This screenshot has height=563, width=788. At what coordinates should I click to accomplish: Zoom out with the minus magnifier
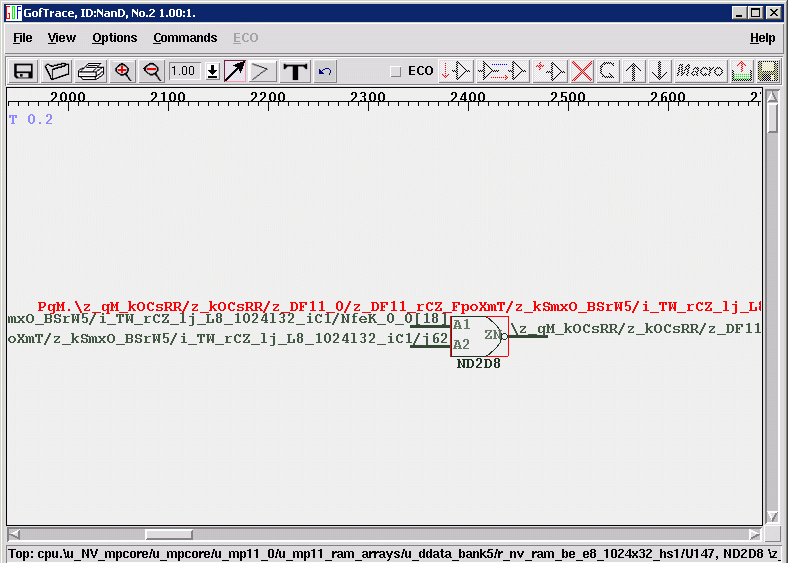[152, 71]
